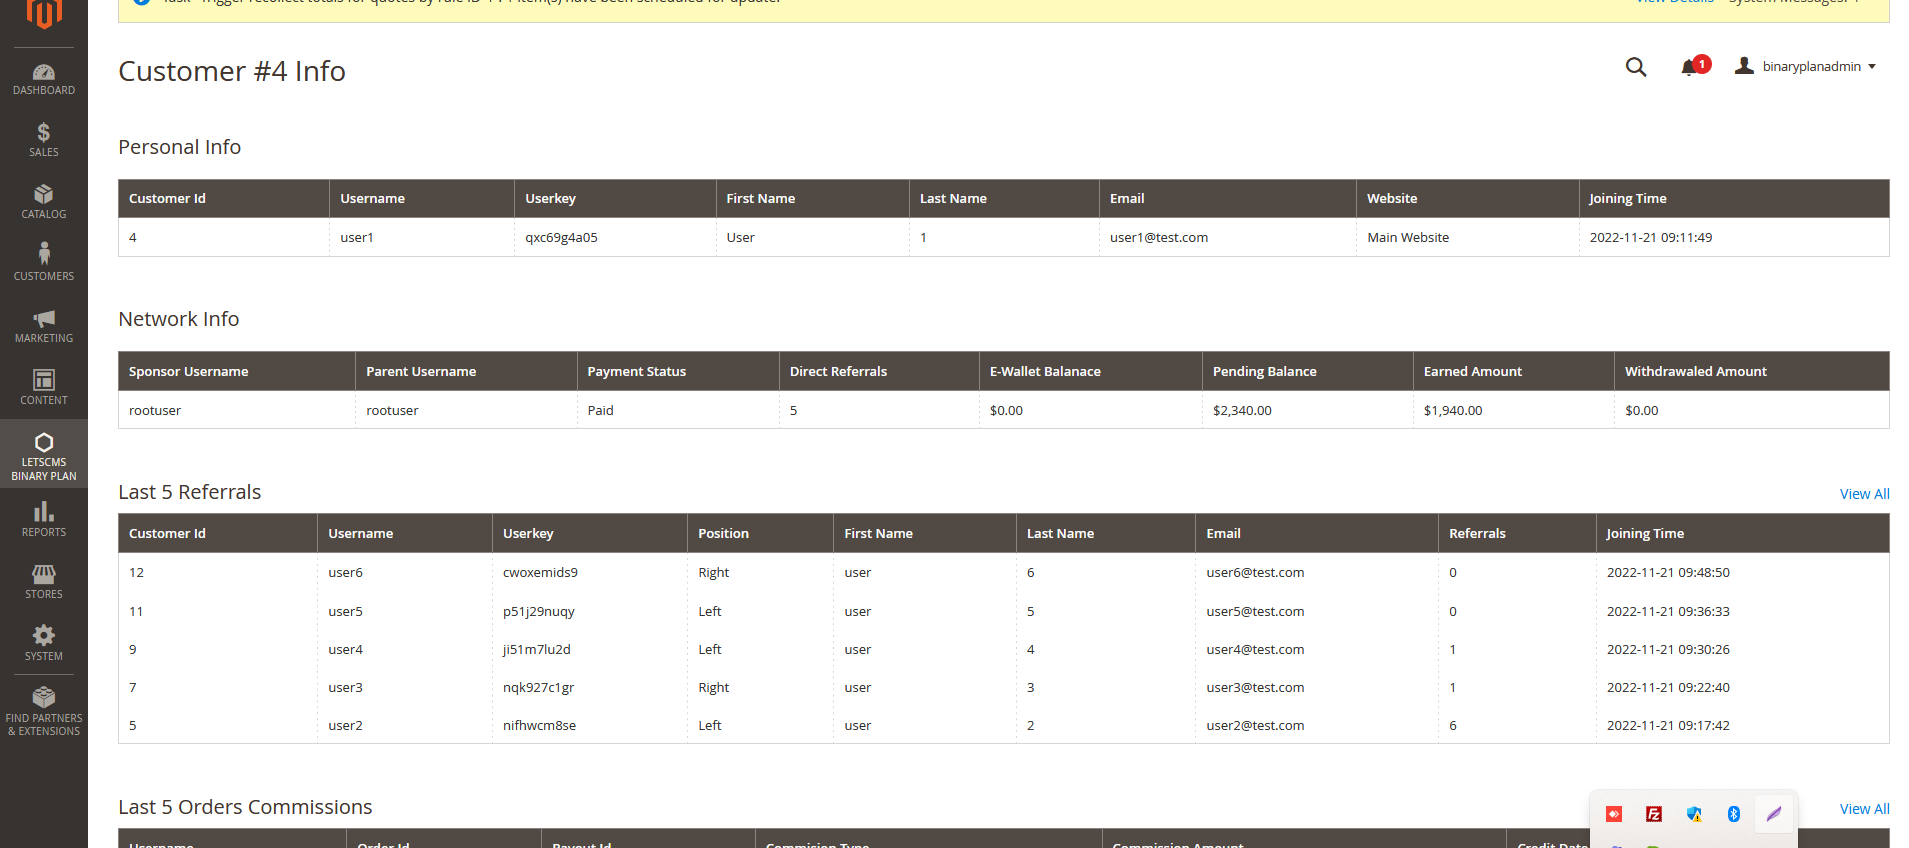Viewport: 1909px width, 848px height.
Task: Click the magnifying glass search icon
Action: click(x=1635, y=67)
